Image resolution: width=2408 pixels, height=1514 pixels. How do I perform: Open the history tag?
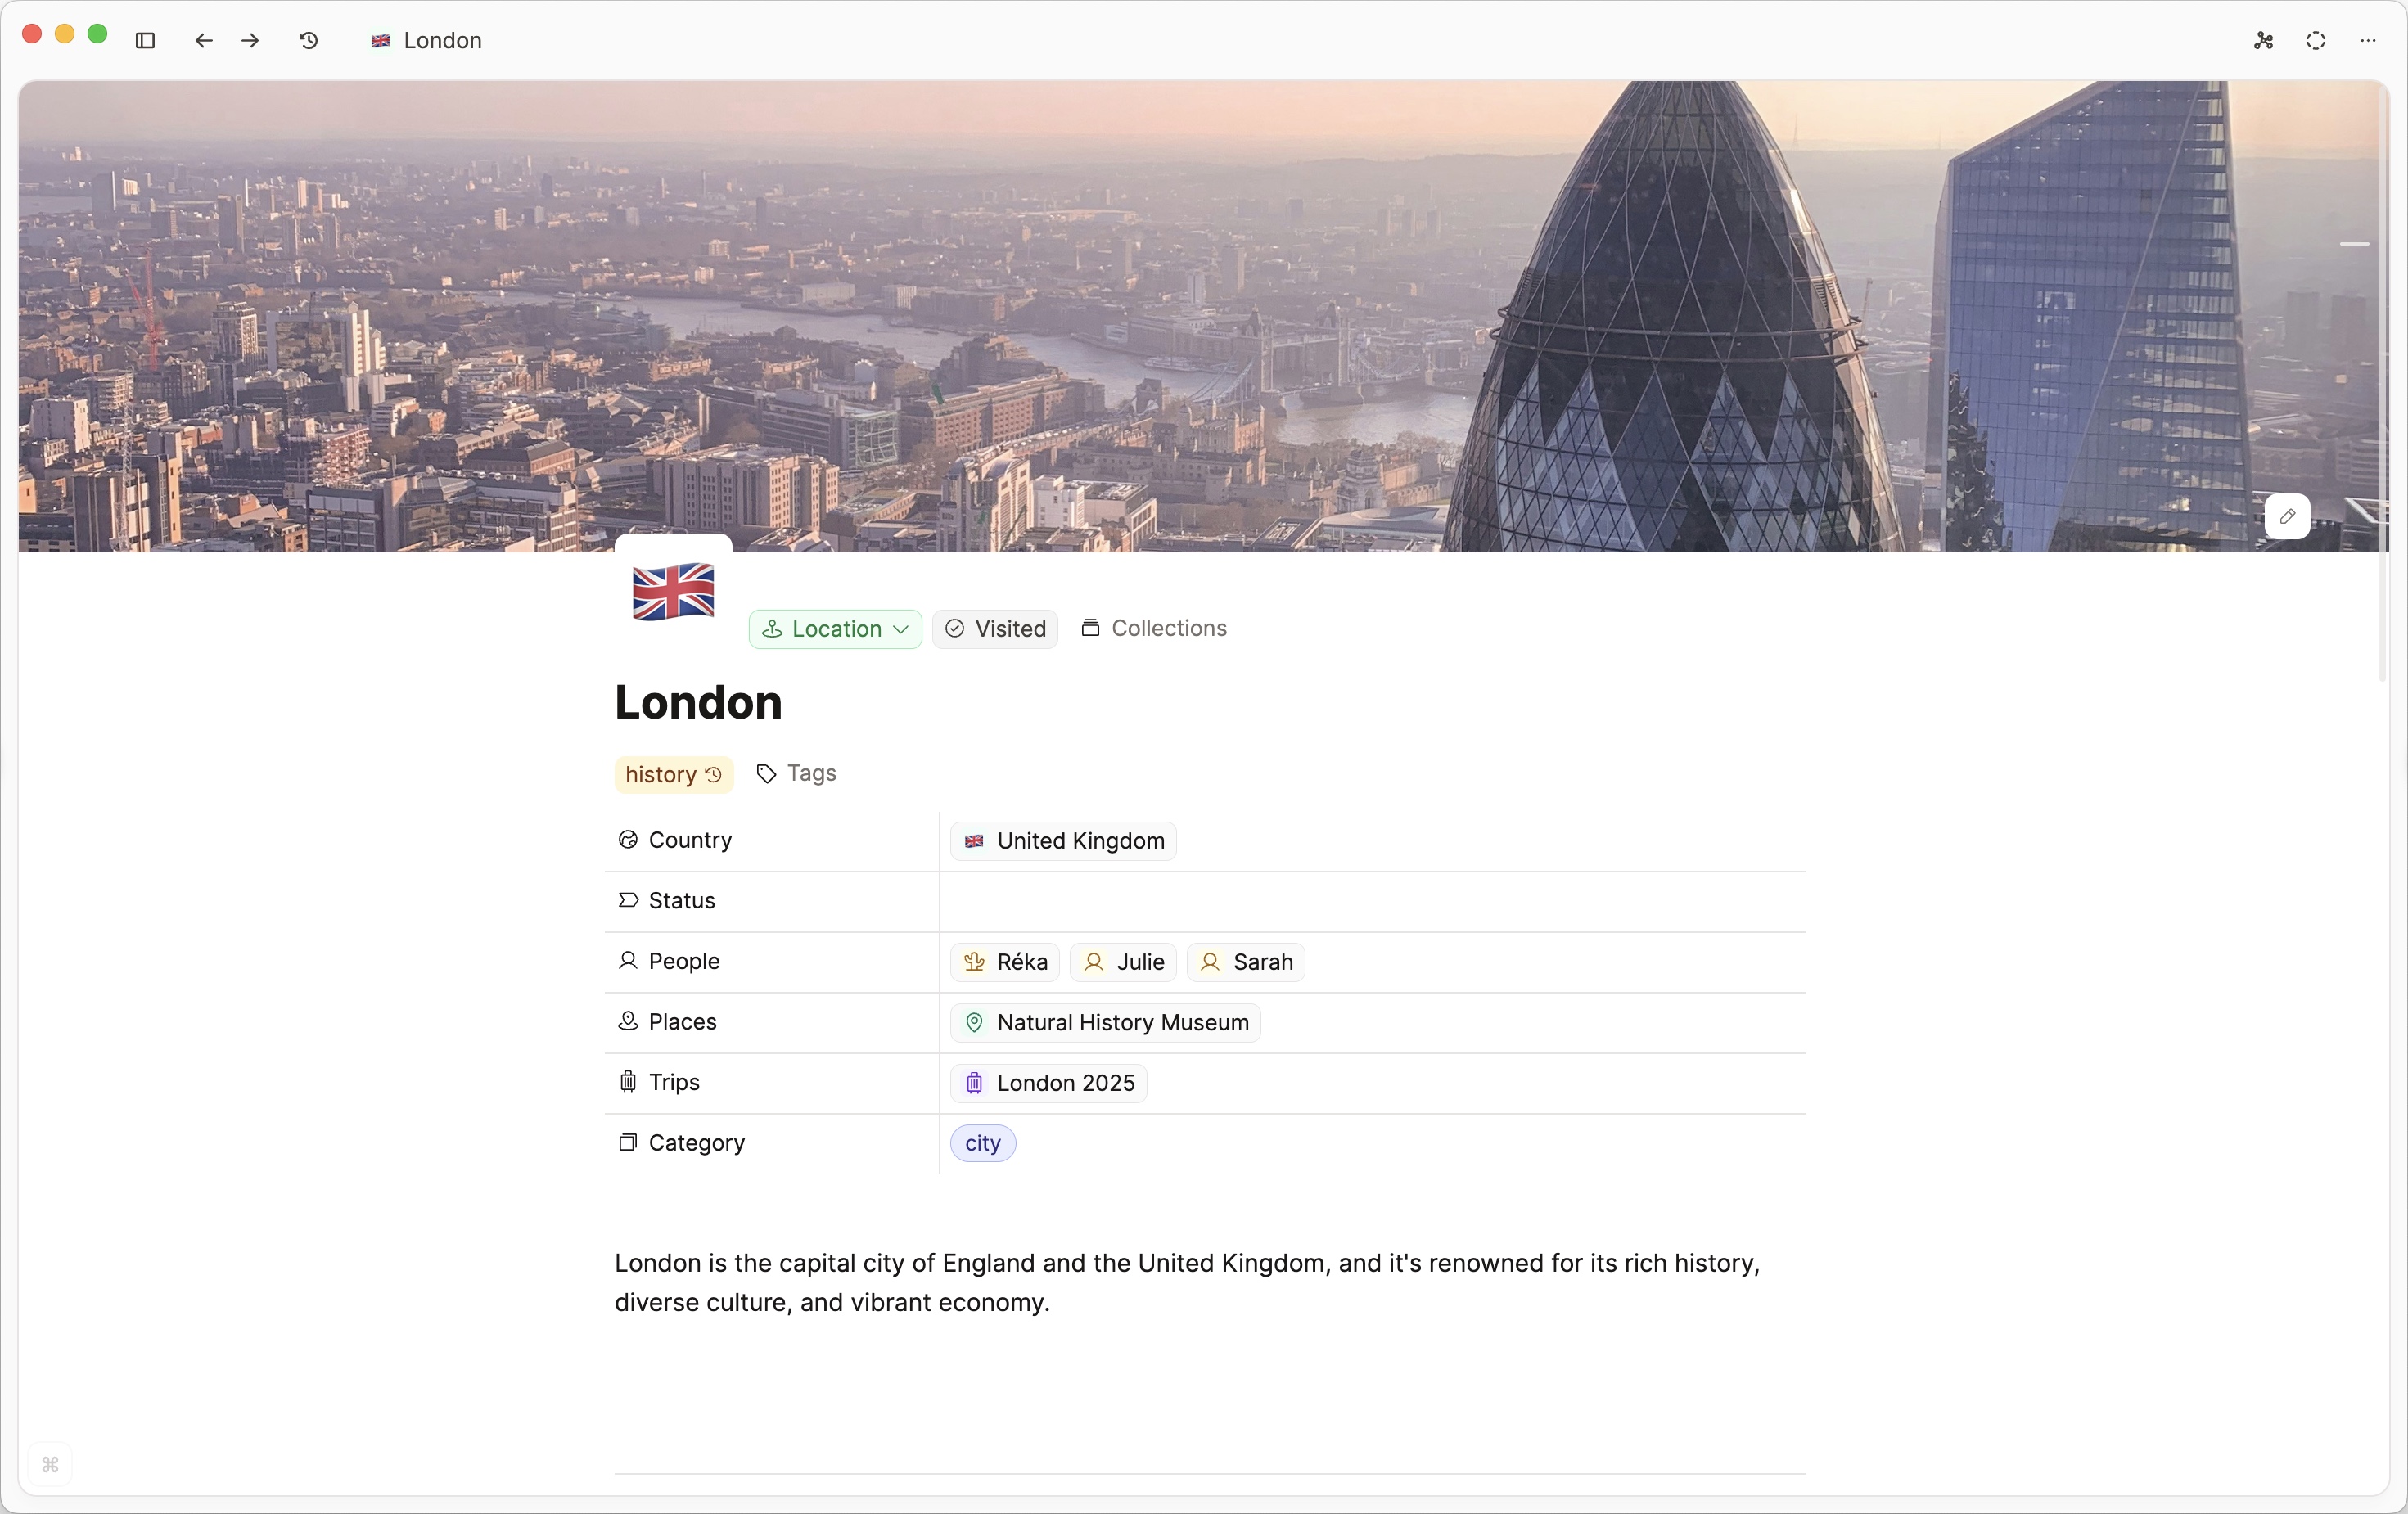click(x=661, y=775)
